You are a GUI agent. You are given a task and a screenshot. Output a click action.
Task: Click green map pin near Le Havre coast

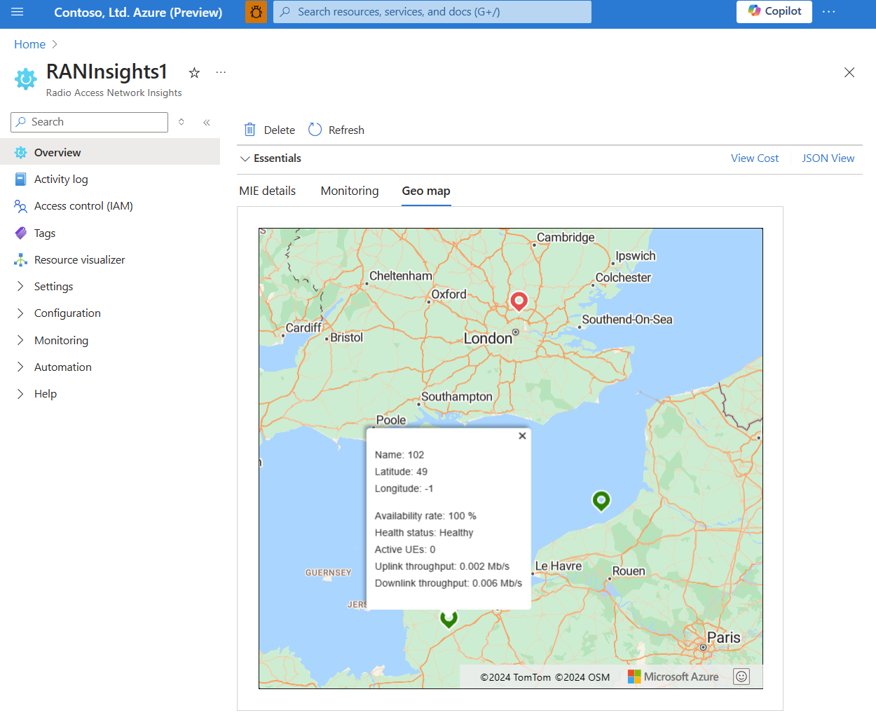601,500
